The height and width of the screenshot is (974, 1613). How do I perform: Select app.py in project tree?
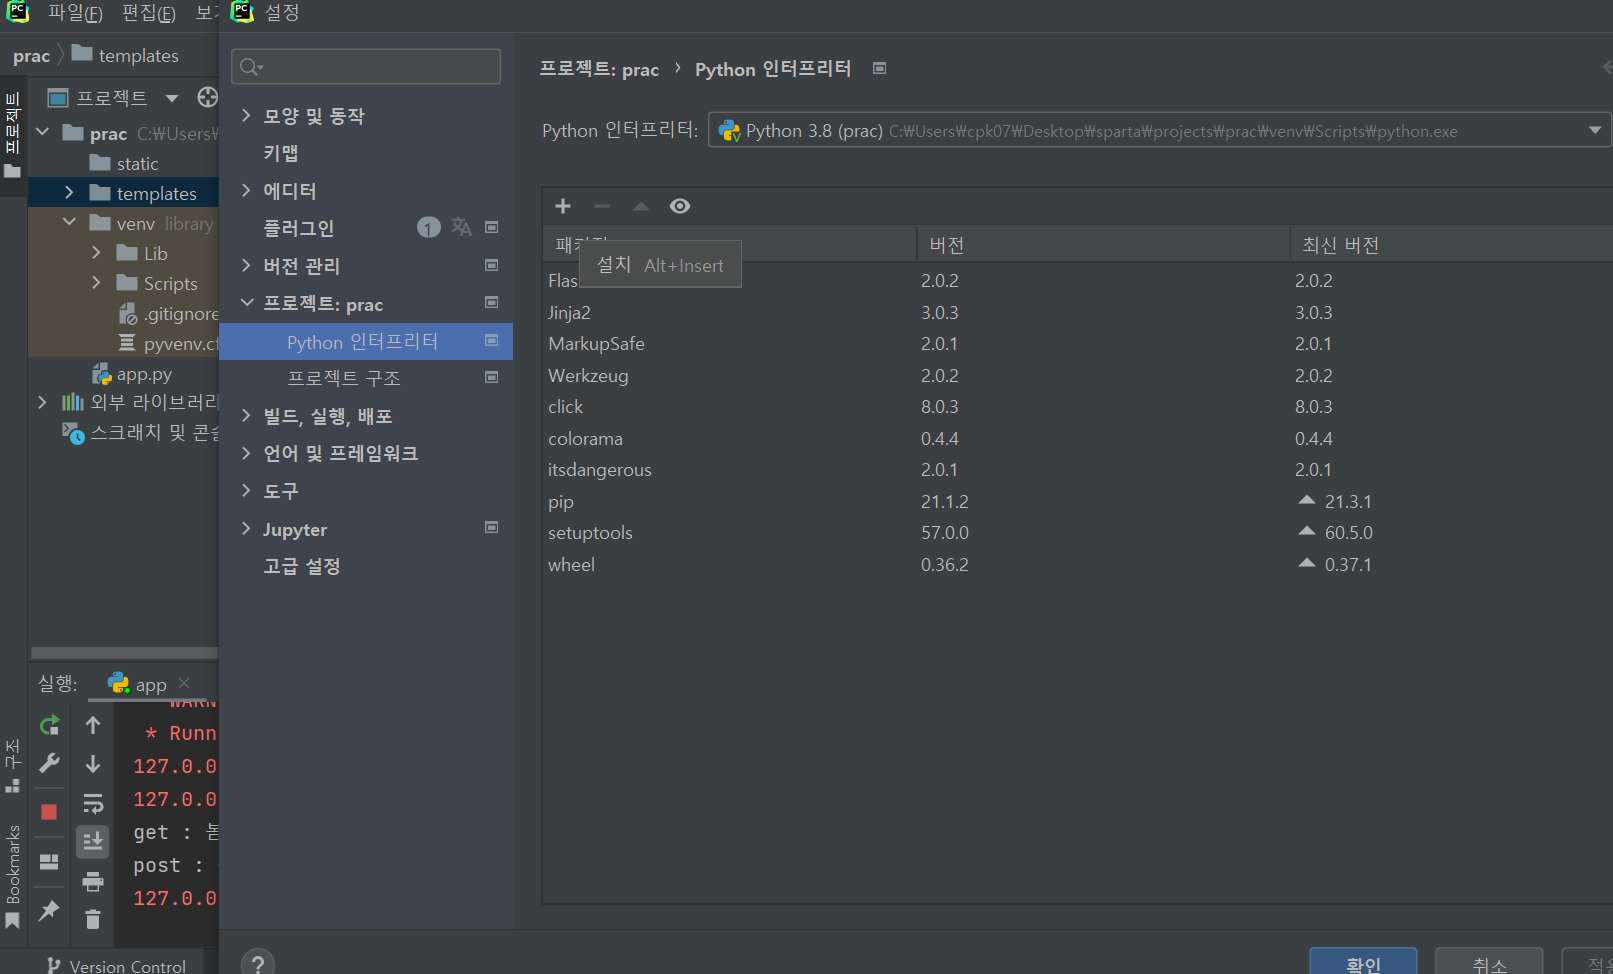coord(132,374)
